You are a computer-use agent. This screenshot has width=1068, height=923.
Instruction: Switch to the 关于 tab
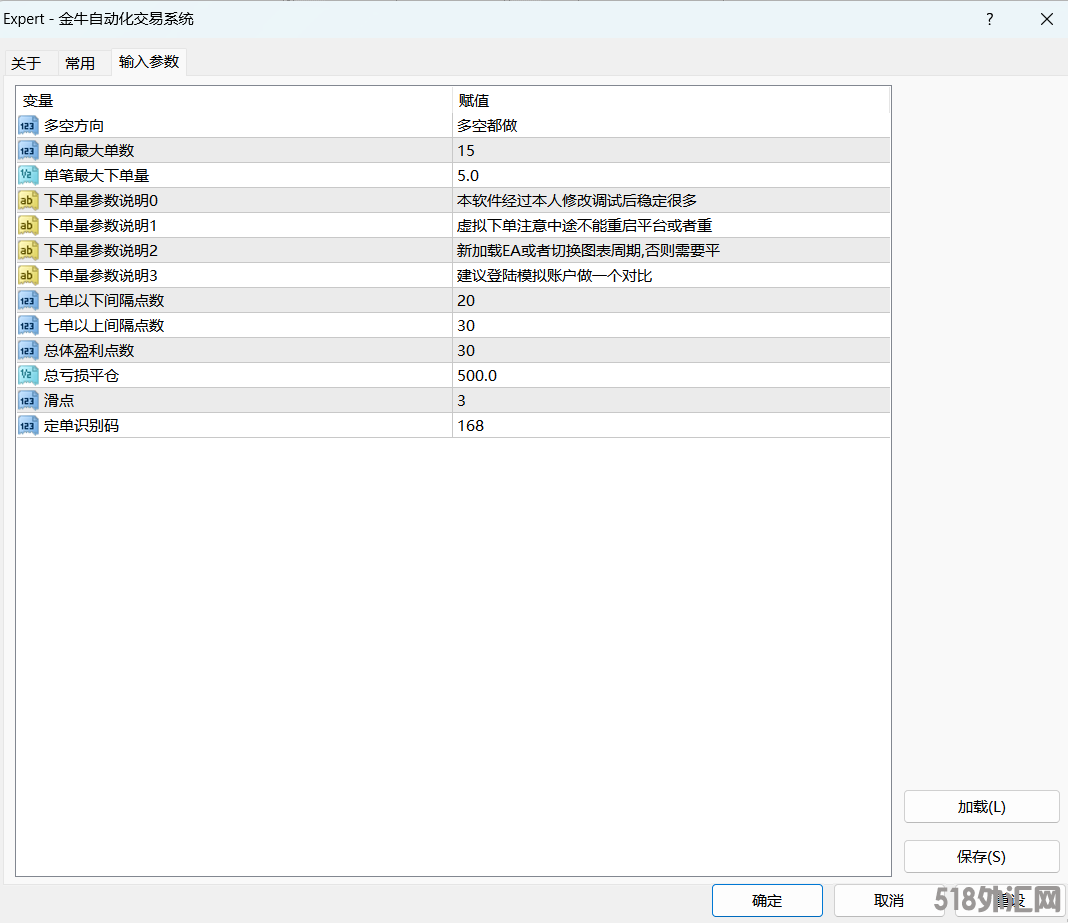click(26, 63)
